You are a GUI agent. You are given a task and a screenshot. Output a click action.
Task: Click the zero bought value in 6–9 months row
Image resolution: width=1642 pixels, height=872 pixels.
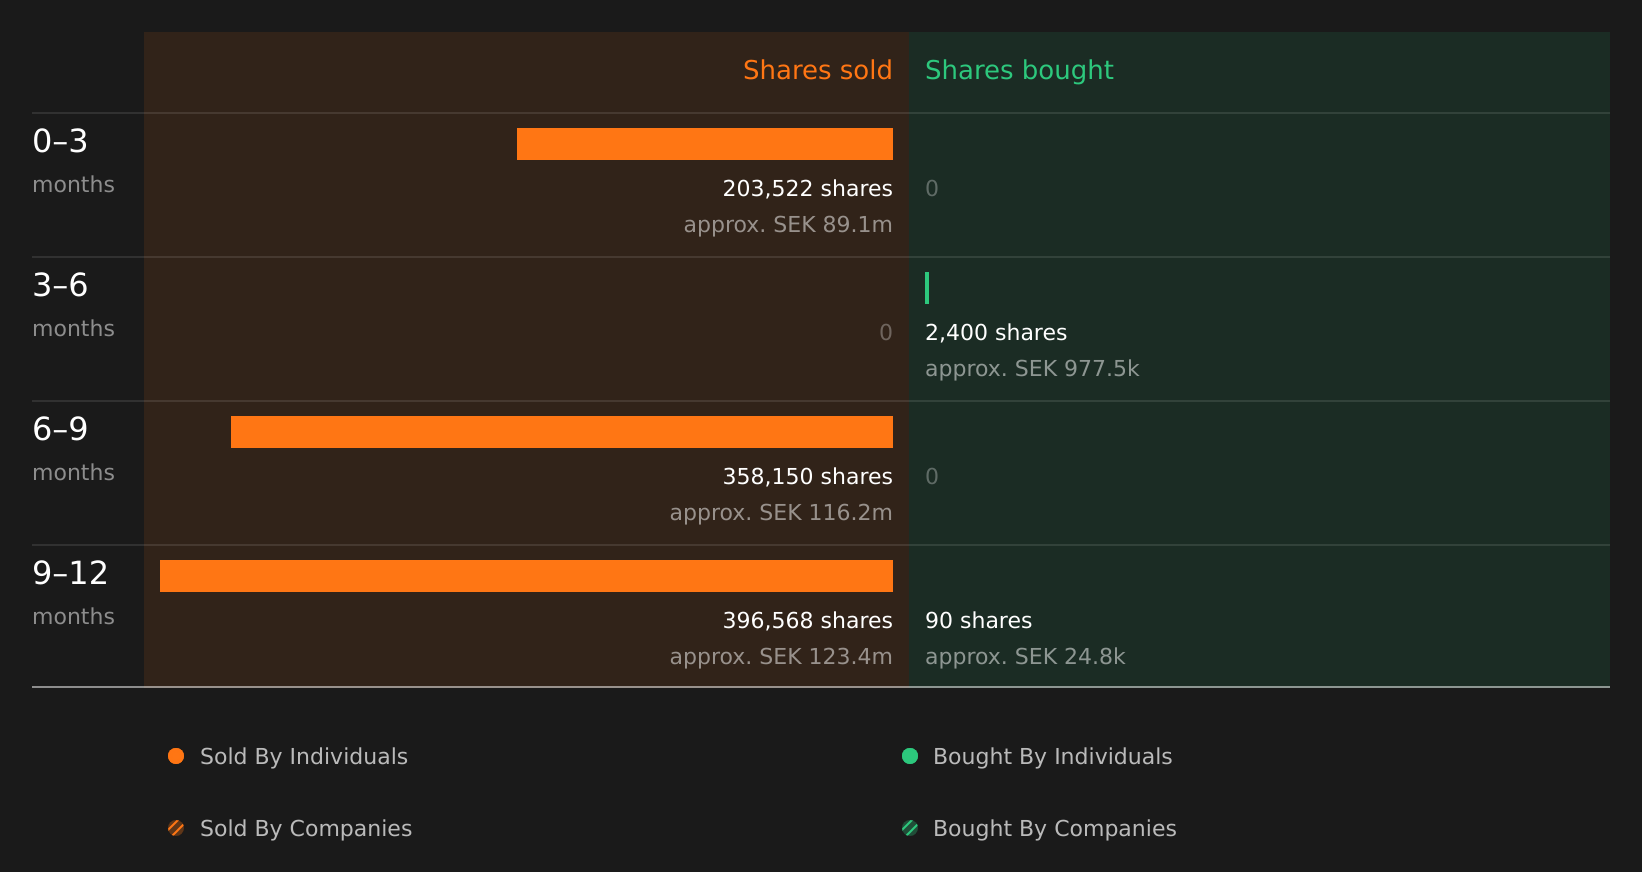932,476
